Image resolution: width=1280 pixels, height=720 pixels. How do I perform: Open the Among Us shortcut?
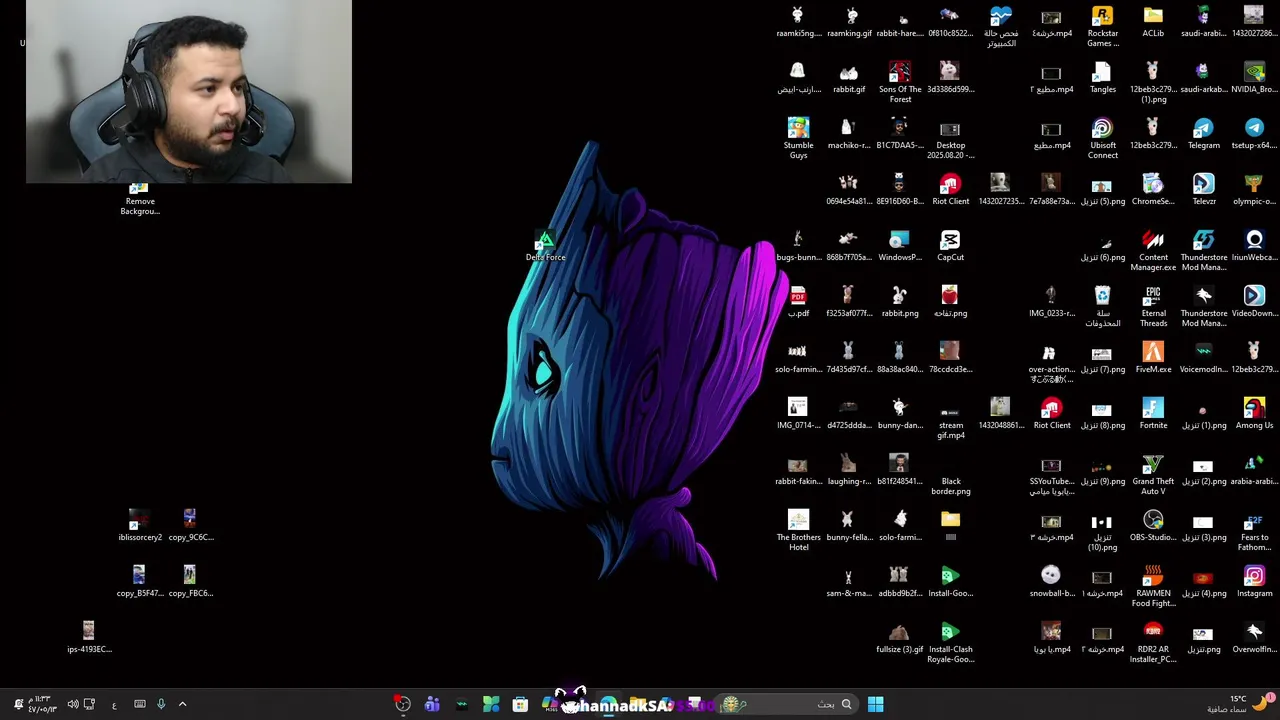(1254, 413)
